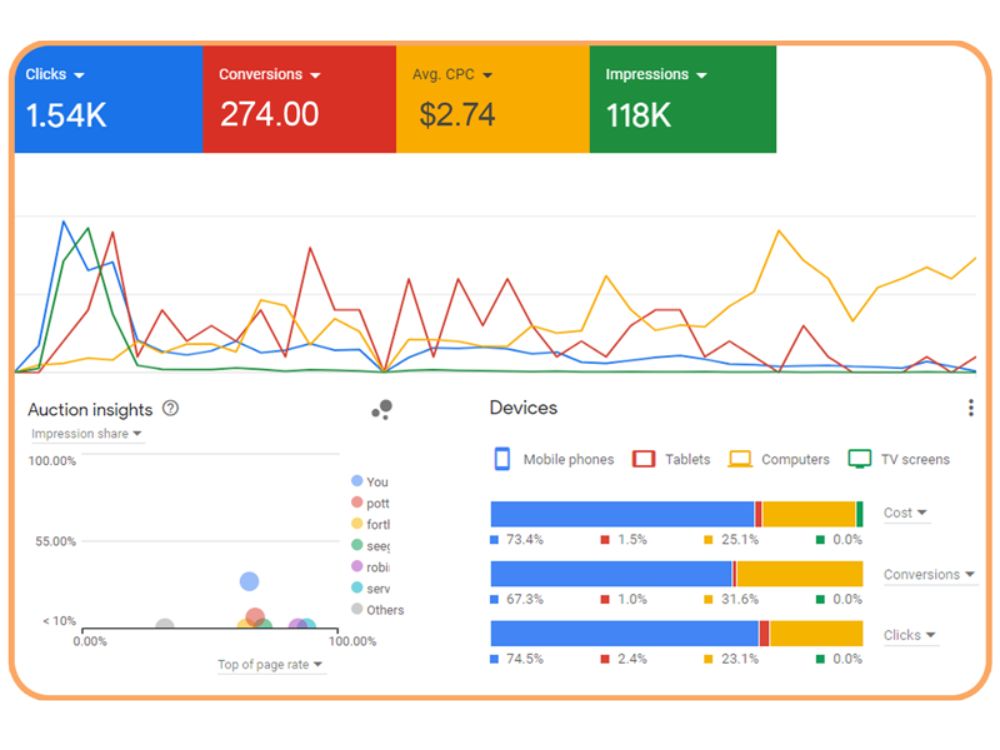The width and height of the screenshot is (1000, 750).
Task: Click the bubble chart view icon
Action: [x=382, y=409]
